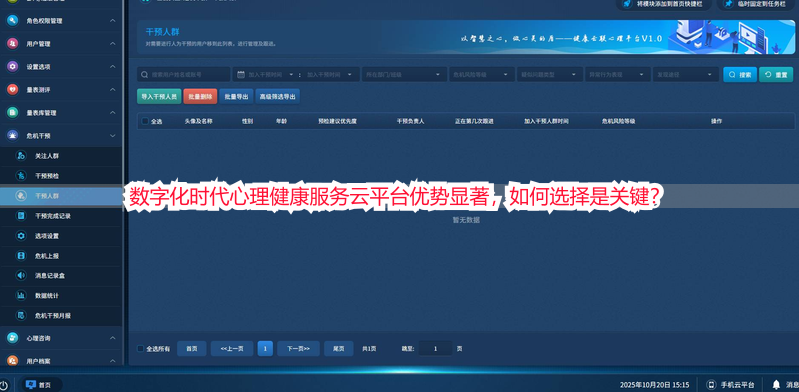Click the bell notification icon
The height and width of the screenshot is (392, 799).
coord(776,385)
